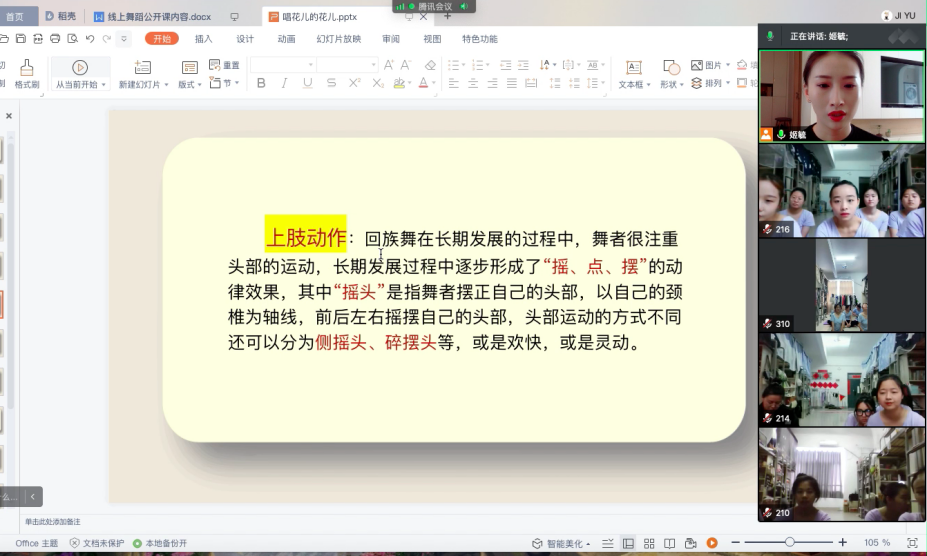The height and width of the screenshot is (556, 927).
Task: Click the 重置 reset button
Action: 225,65
